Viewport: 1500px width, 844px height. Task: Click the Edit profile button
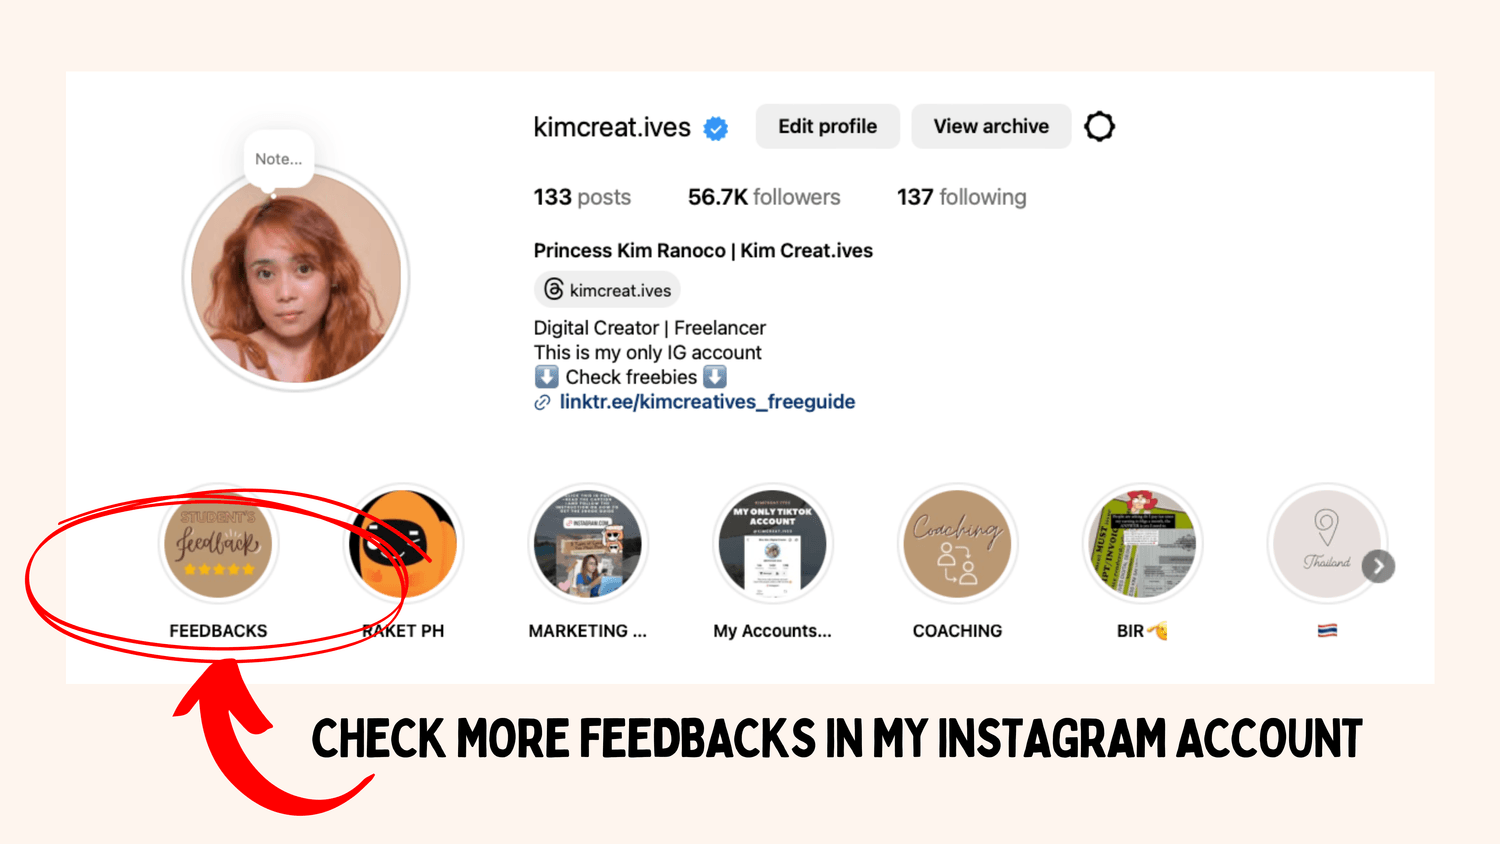[x=827, y=126]
